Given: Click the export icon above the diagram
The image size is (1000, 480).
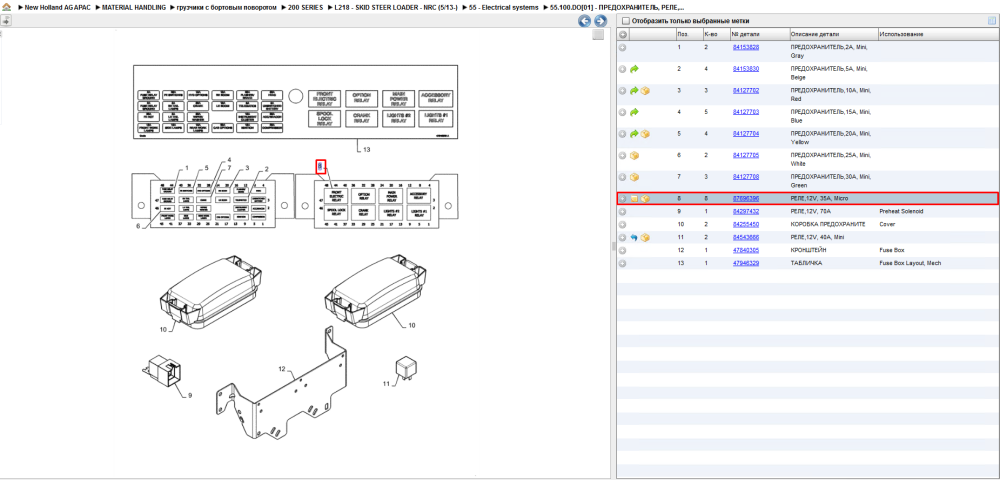Looking at the screenshot, I should [x=6, y=21].
